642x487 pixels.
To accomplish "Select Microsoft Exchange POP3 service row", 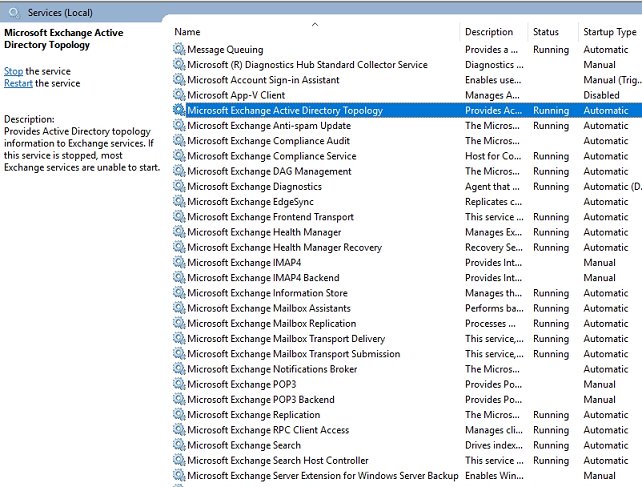I will pos(242,384).
